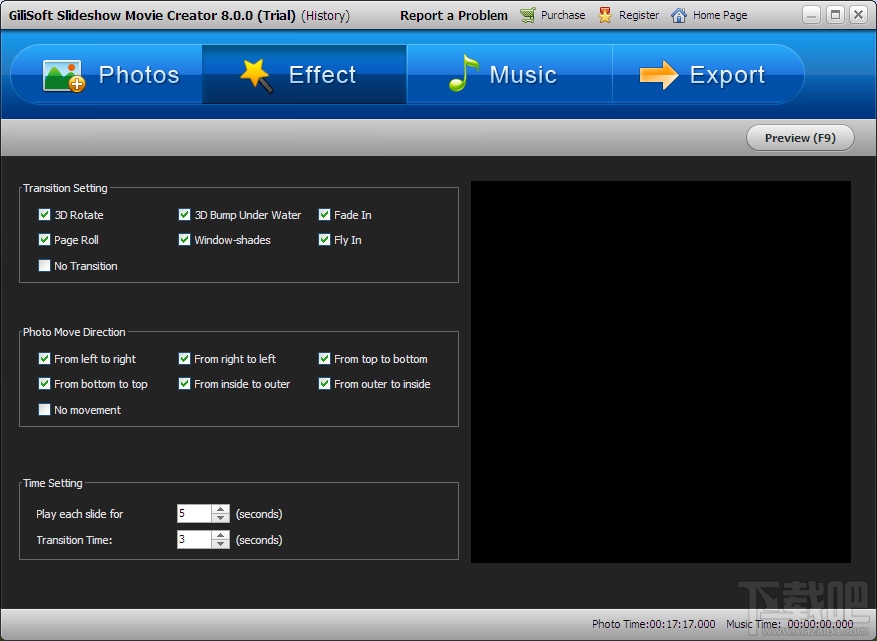Uncheck the Fade In transition
Image resolution: width=877 pixels, height=641 pixels.
pyautogui.click(x=324, y=214)
